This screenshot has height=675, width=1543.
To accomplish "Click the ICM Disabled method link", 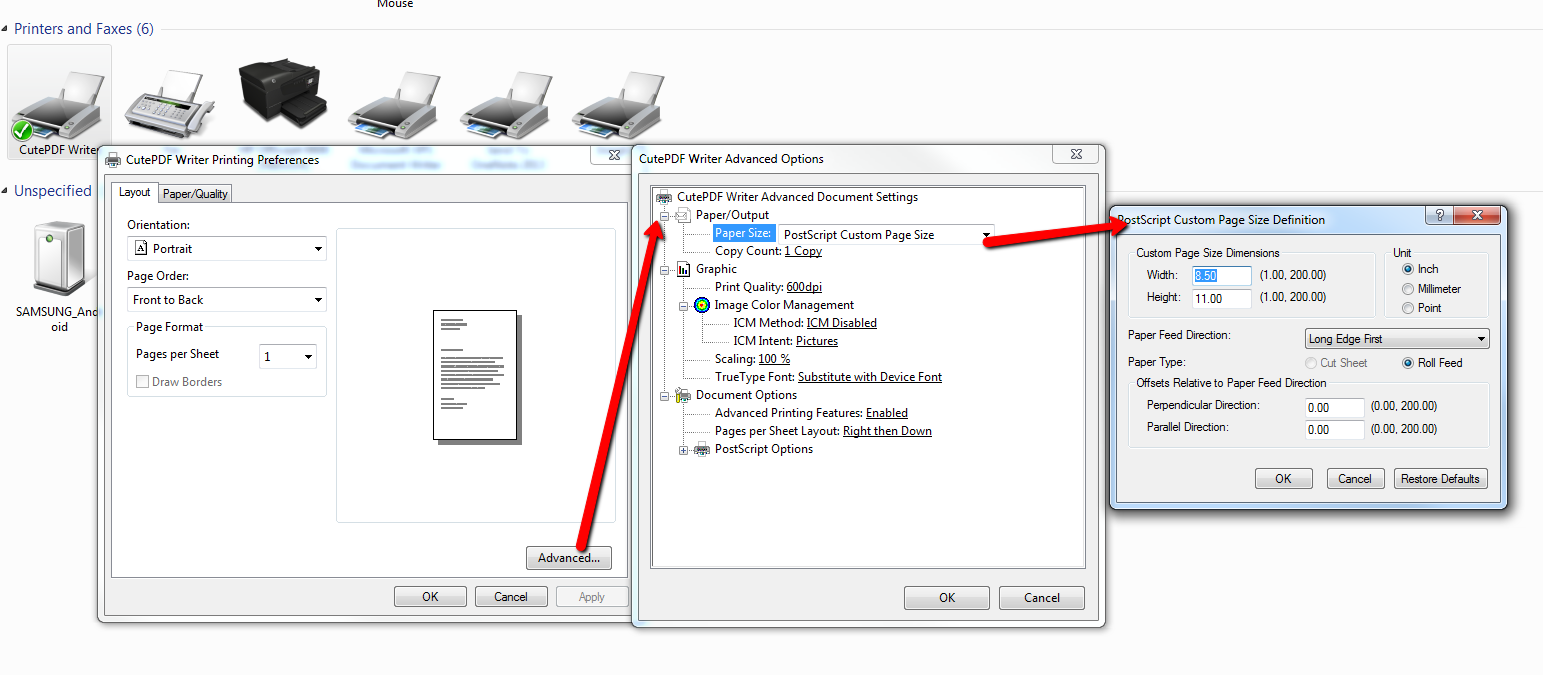I will click(842, 323).
